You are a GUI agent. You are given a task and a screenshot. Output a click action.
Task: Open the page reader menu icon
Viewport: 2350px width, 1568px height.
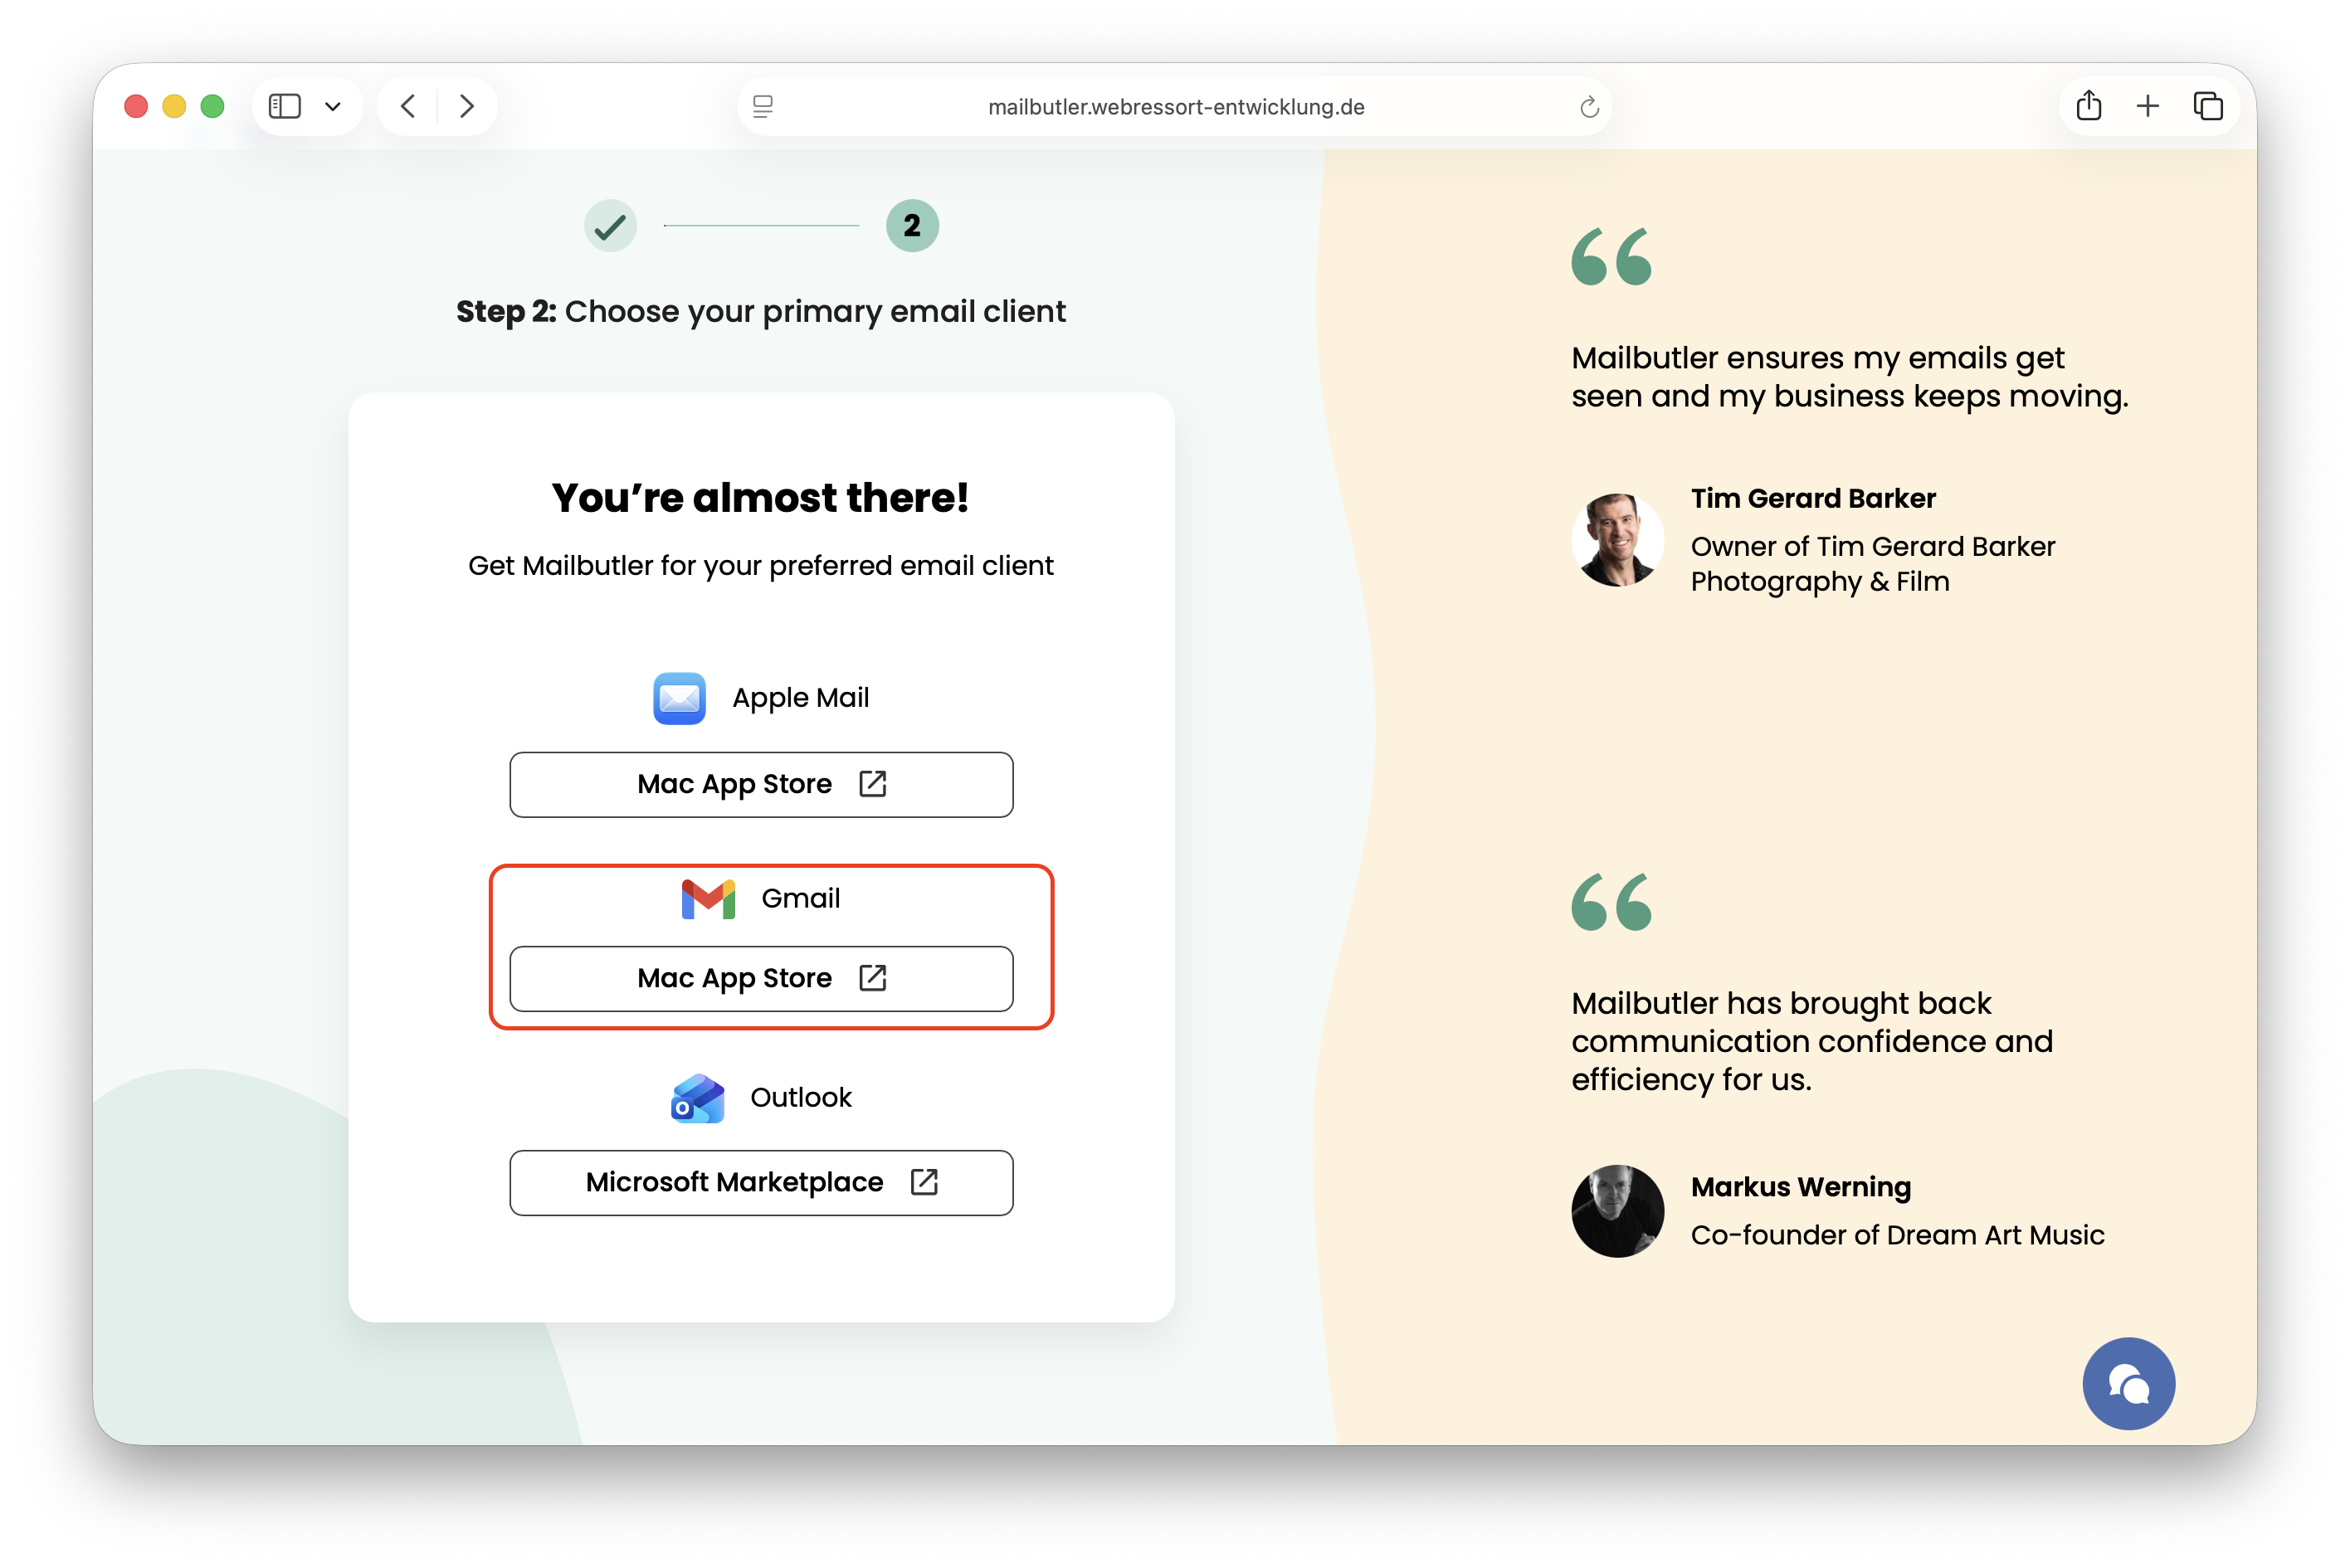[x=763, y=106]
